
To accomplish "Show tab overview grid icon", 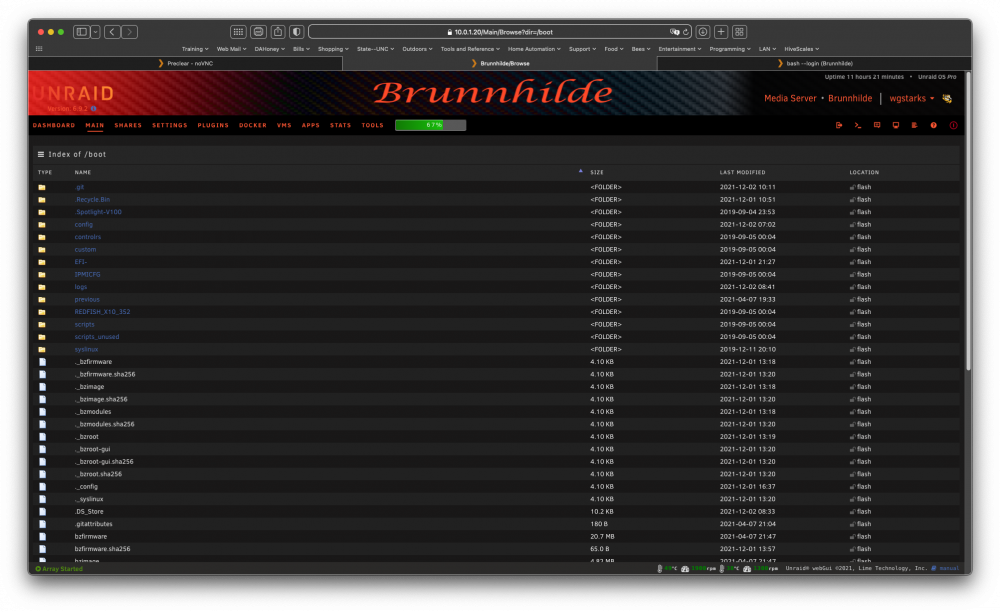I will click(x=739, y=32).
